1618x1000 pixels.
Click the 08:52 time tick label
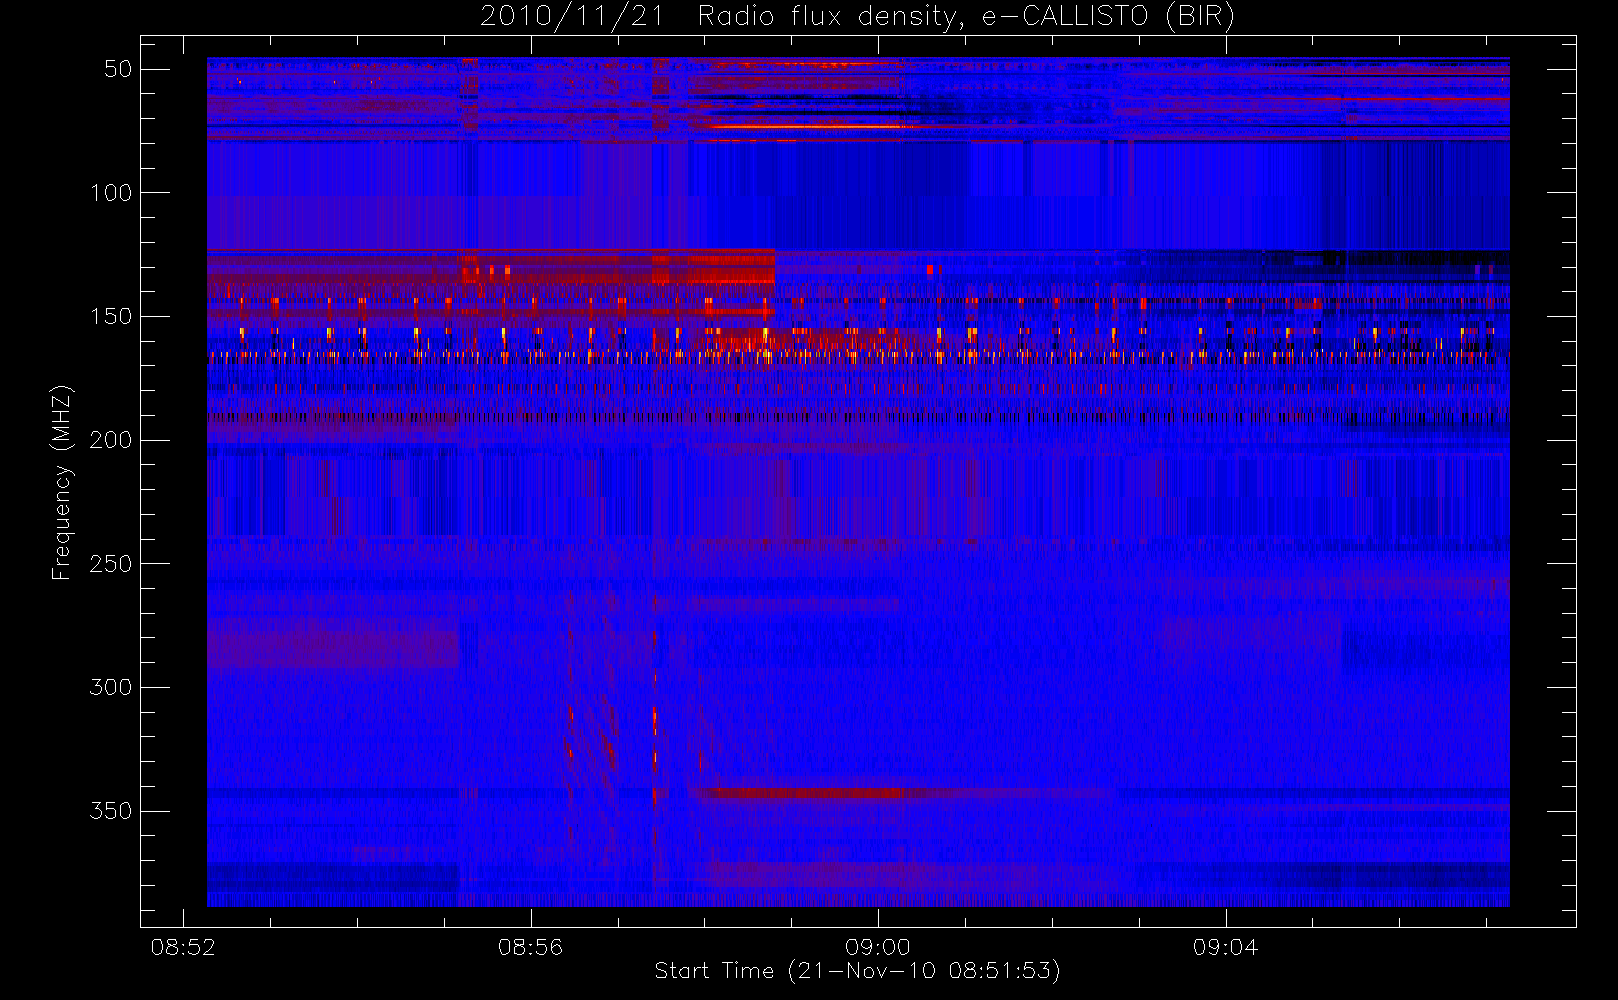pyautogui.click(x=183, y=947)
